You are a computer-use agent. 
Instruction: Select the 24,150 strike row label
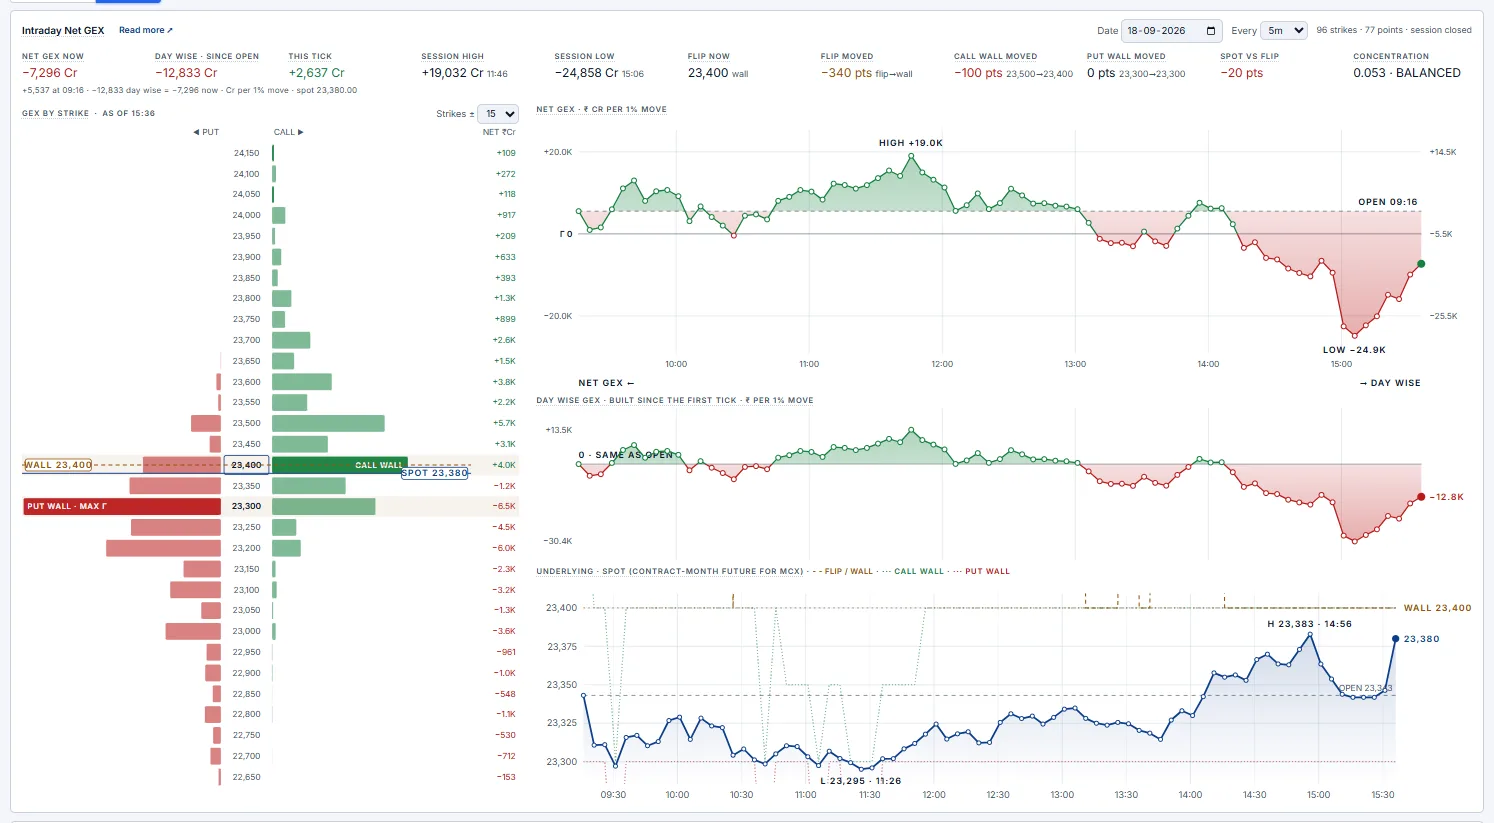(246, 153)
